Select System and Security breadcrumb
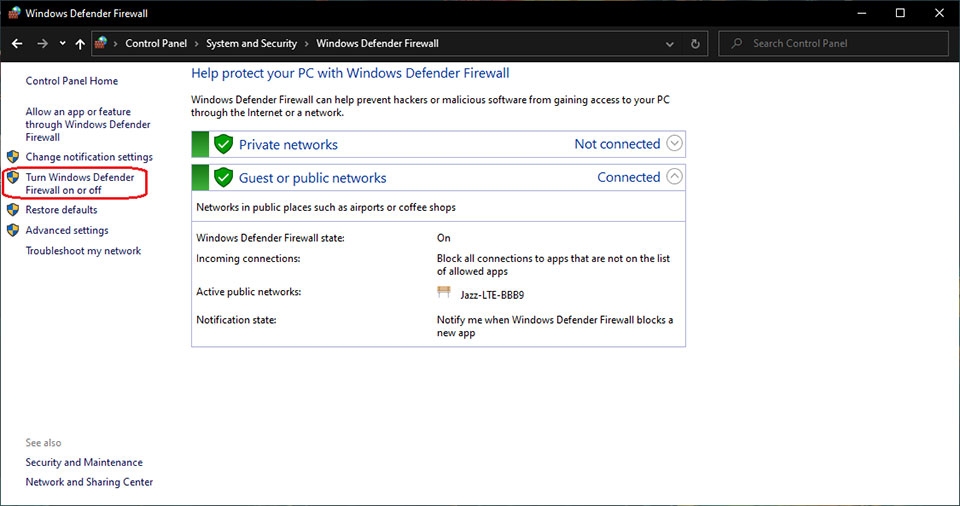The height and width of the screenshot is (506, 960). click(251, 44)
